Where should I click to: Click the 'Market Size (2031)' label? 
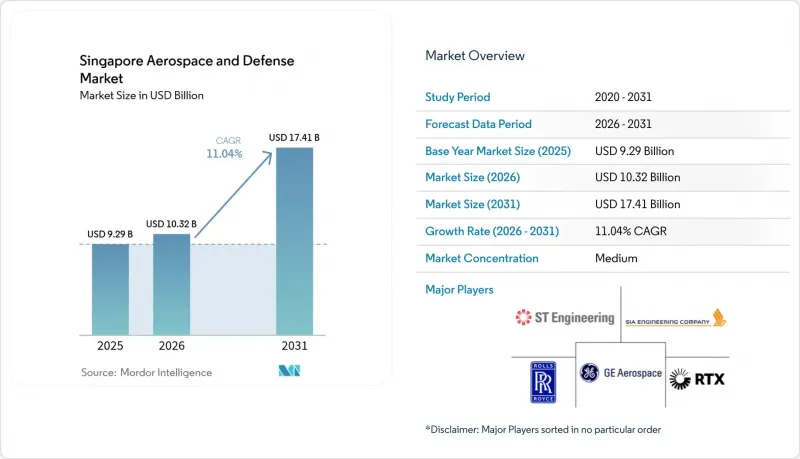[x=472, y=204]
